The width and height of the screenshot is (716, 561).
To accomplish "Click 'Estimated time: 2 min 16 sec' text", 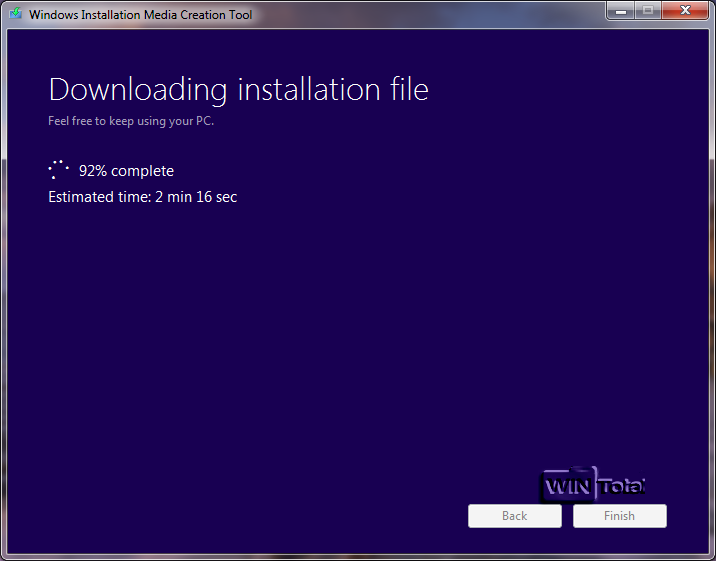I will coord(142,197).
